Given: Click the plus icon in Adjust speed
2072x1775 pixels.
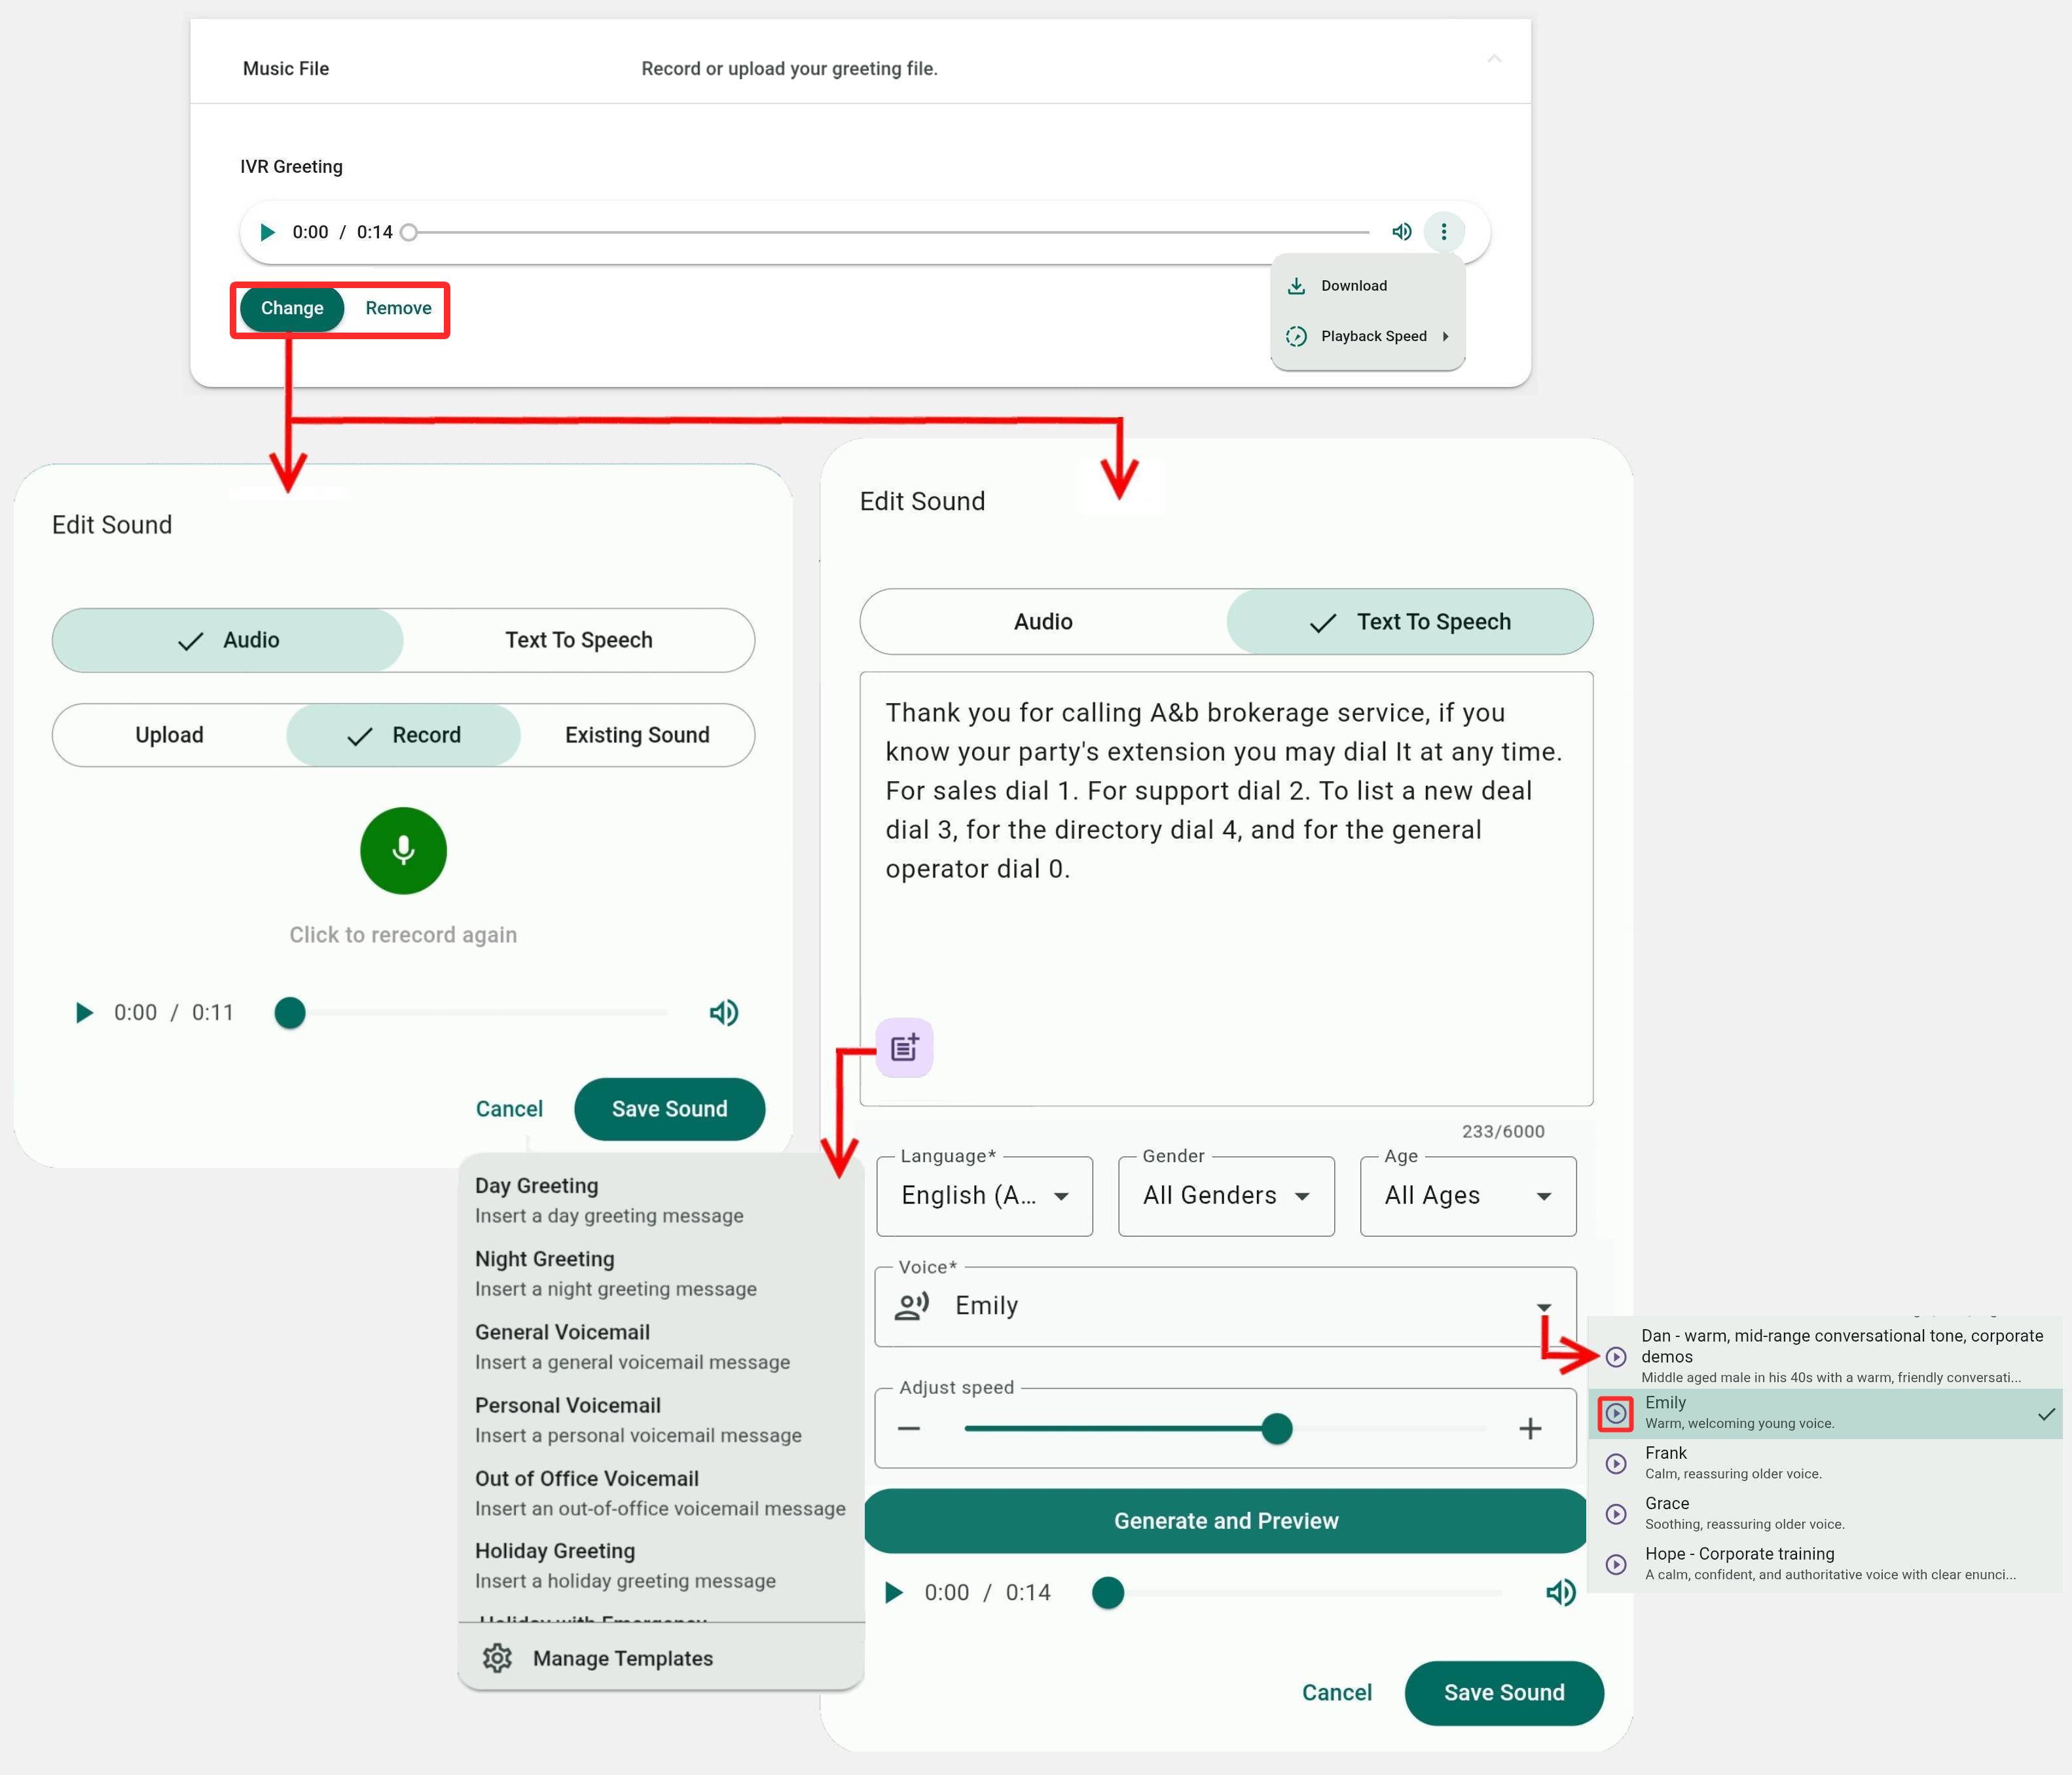Looking at the screenshot, I should [1529, 1428].
